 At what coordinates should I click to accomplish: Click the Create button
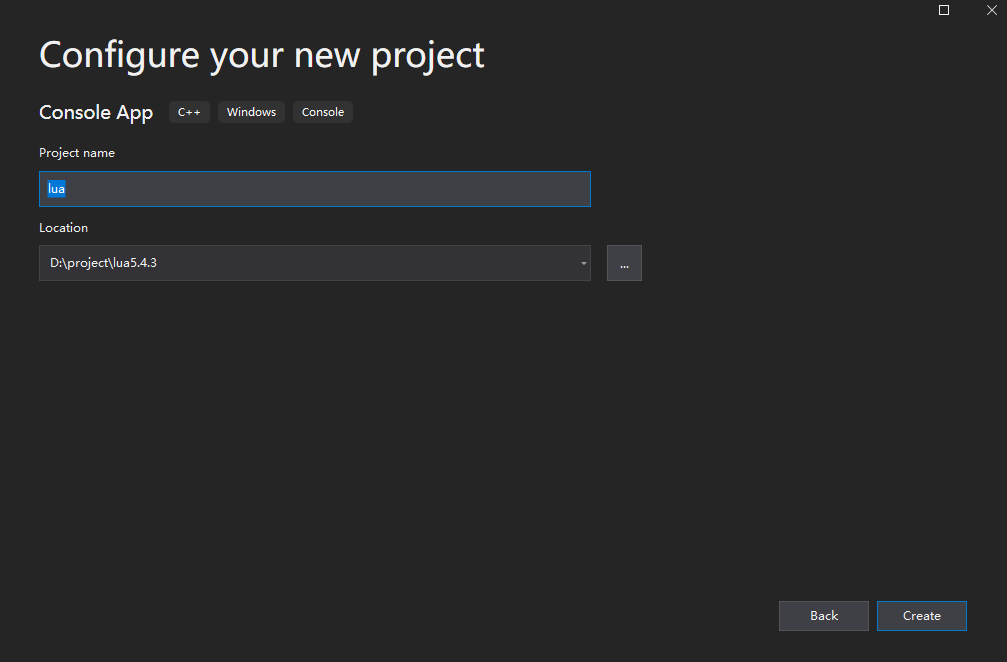pyautogui.click(x=922, y=616)
